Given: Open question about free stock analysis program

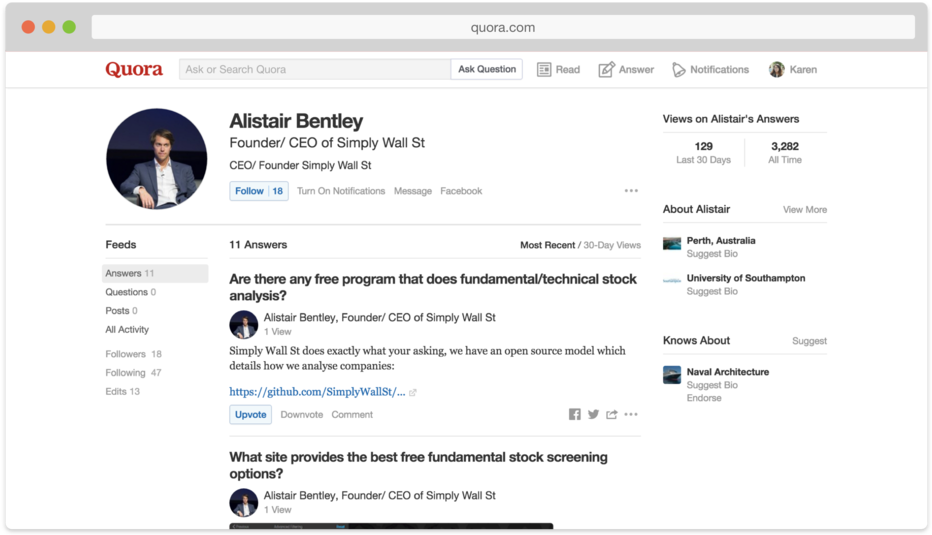Looking at the screenshot, I should tap(433, 287).
